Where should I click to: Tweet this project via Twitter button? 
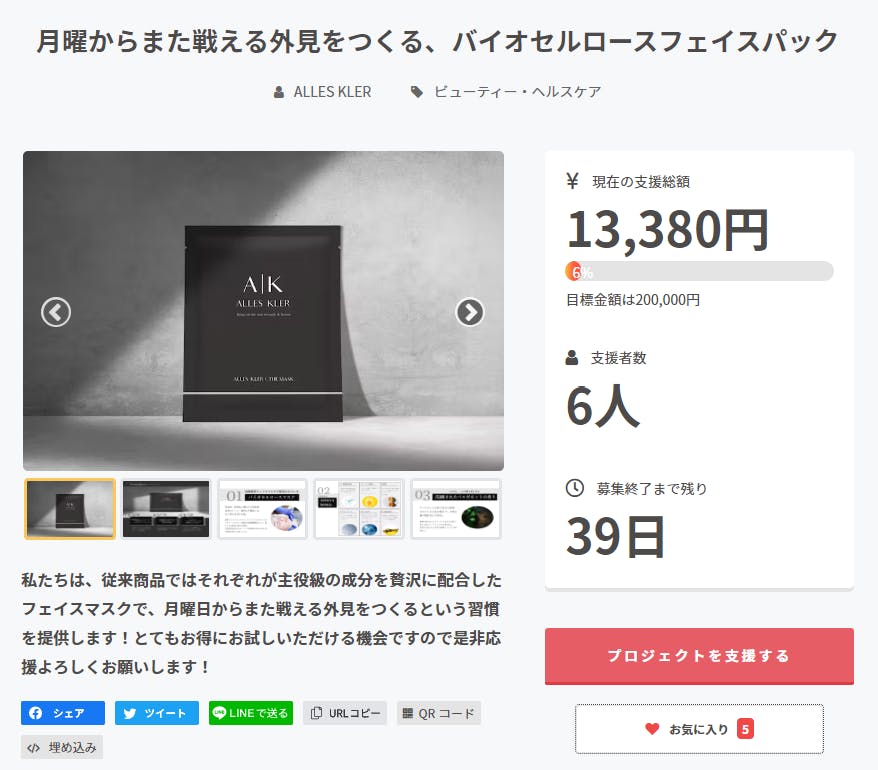[157, 713]
